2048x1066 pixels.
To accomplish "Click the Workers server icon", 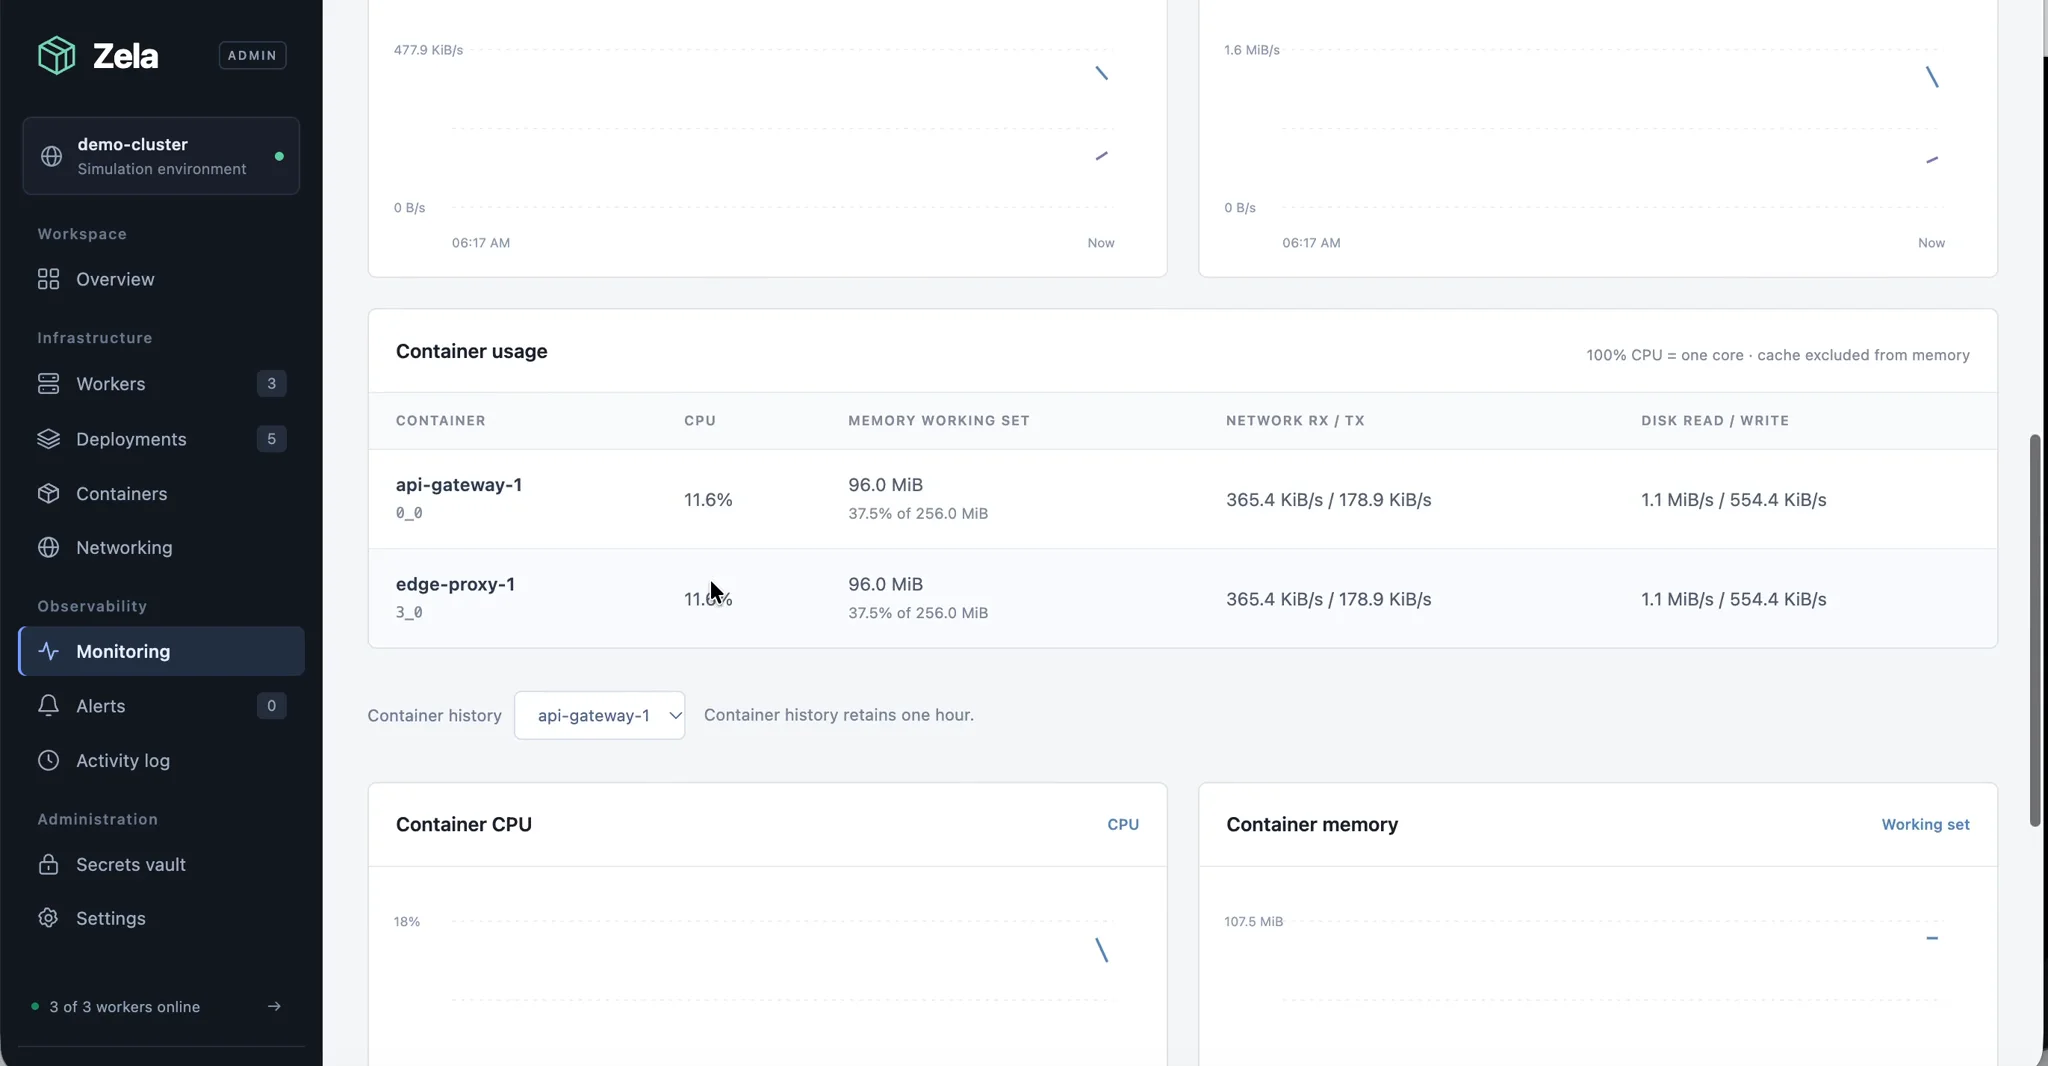I will pos(48,384).
